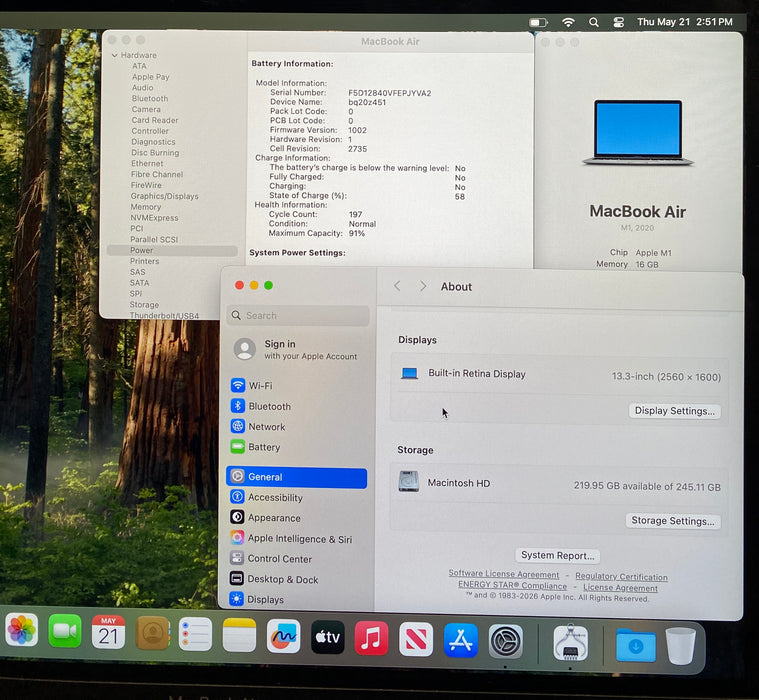759x700 pixels.
Task: Select Card Reader in System Information sidebar
Action: (x=154, y=120)
